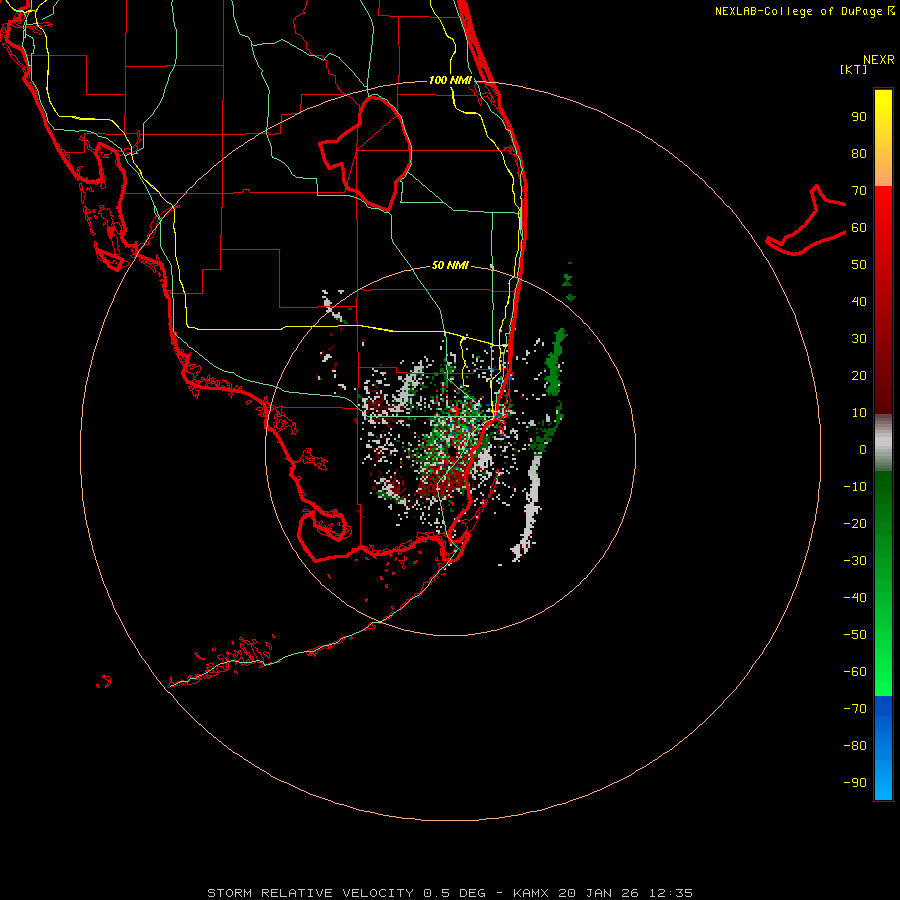The width and height of the screenshot is (900, 900).
Task: Pick the bright green segment near -60
Action: 883,672
